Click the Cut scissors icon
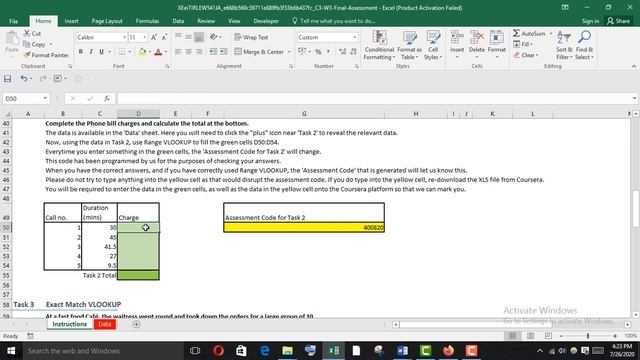 (x=27, y=33)
